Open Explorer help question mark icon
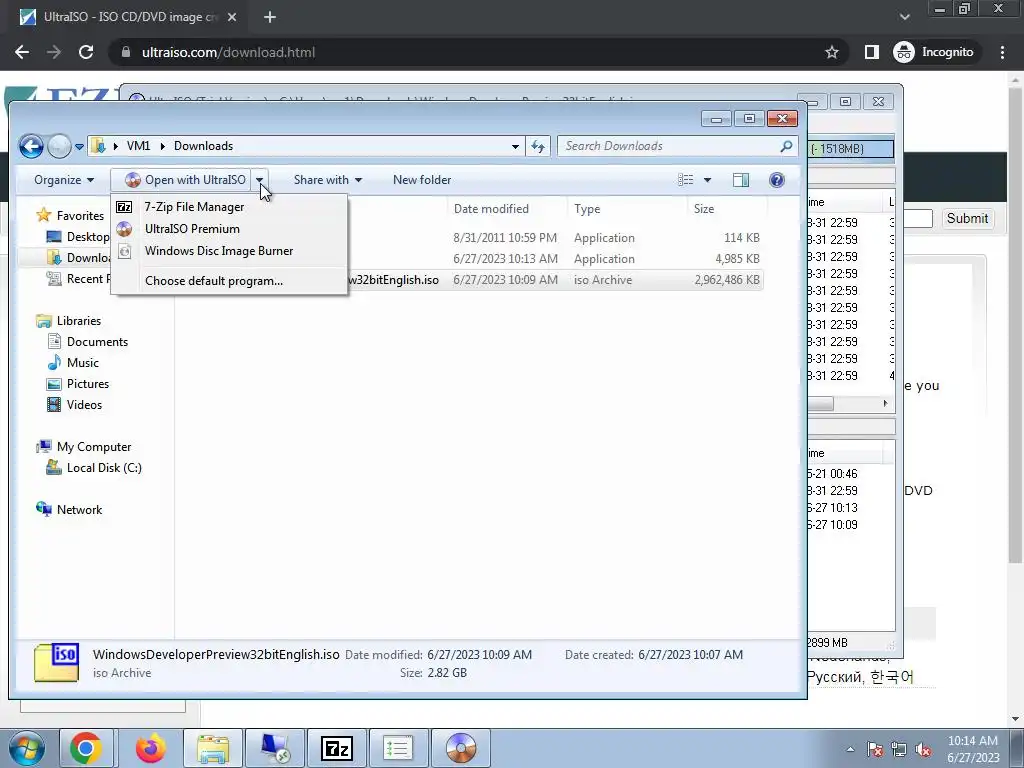The width and height of the screenshot is (1024, 768). pos(776,180)
